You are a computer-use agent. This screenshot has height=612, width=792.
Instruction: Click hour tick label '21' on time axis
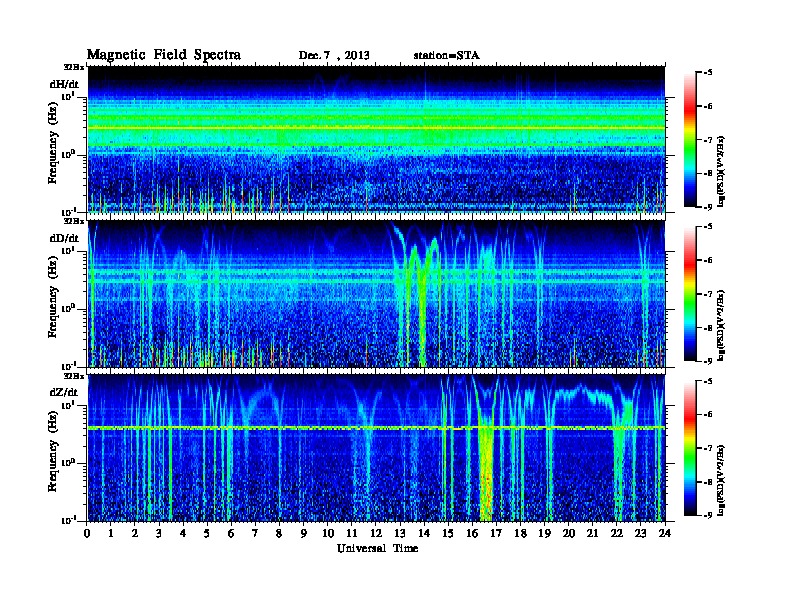[x=592, y=533]
